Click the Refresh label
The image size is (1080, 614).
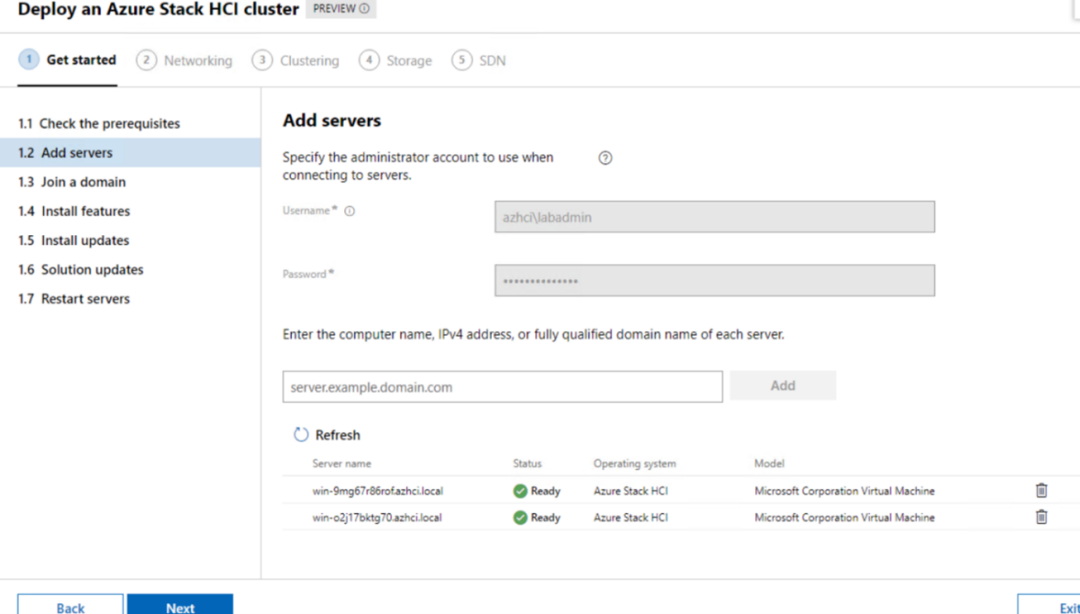tap(338, 435)
